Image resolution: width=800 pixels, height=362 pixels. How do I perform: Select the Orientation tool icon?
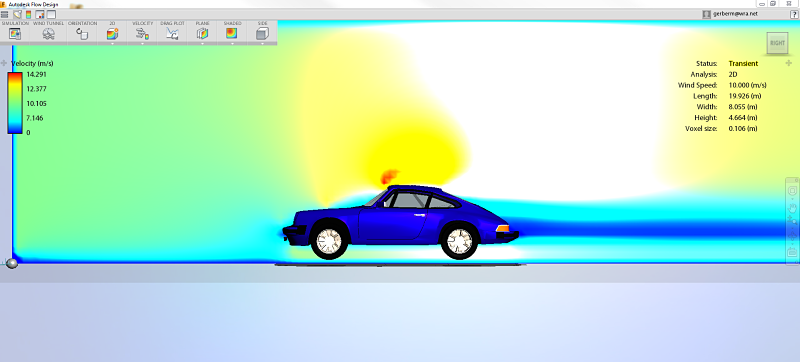[82, 34]
